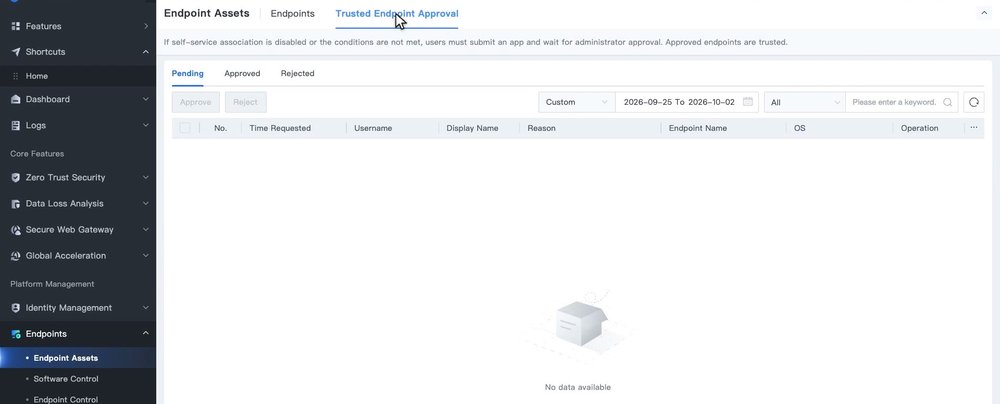Select the Pending sub-tab
The height and width of the screenshot is (404, 1000).
188,73
